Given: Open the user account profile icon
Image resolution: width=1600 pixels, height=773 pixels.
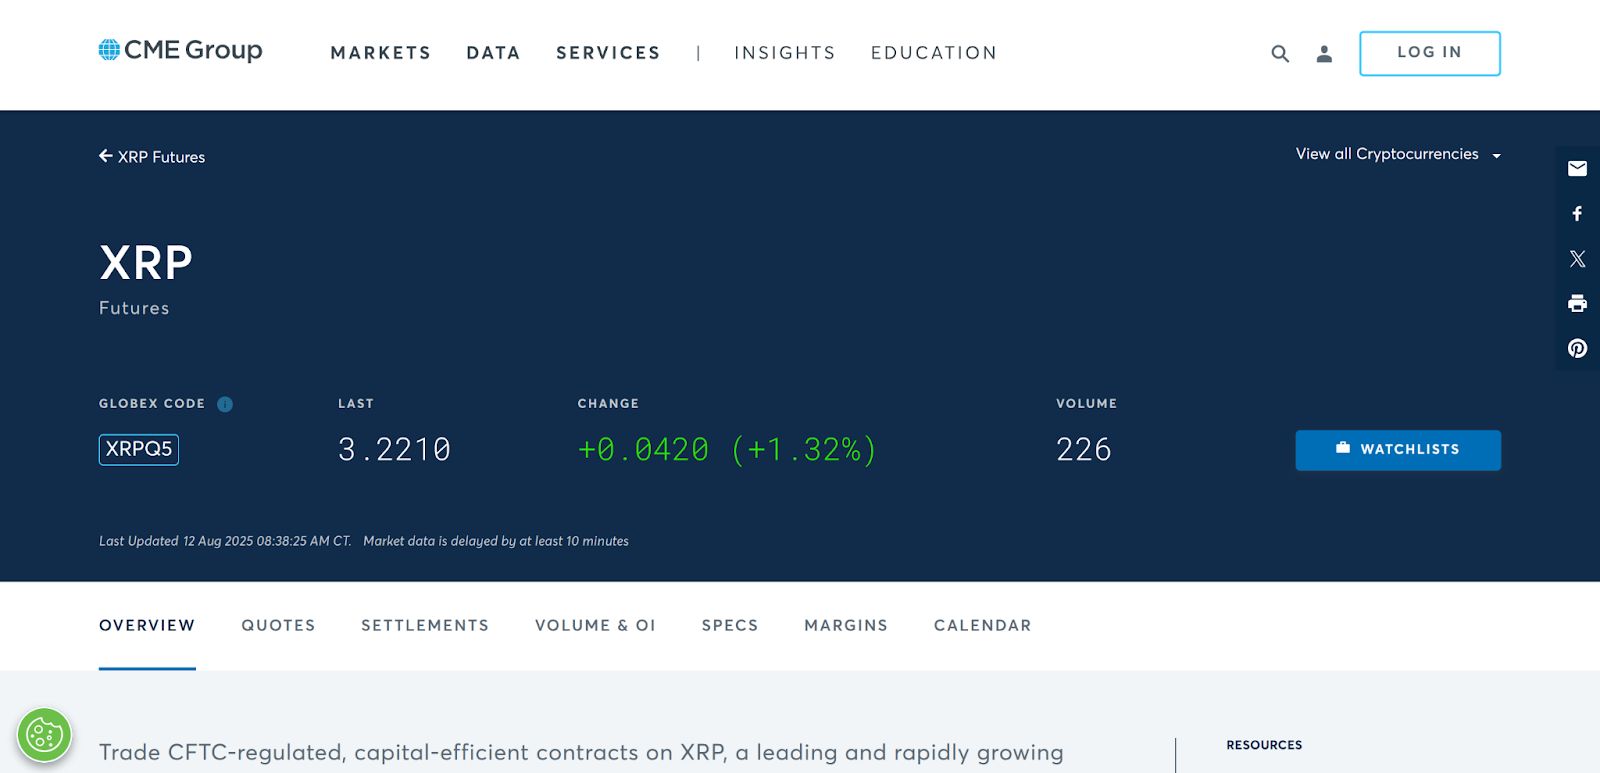Looking at the screenshot, I should [1324, 54].
